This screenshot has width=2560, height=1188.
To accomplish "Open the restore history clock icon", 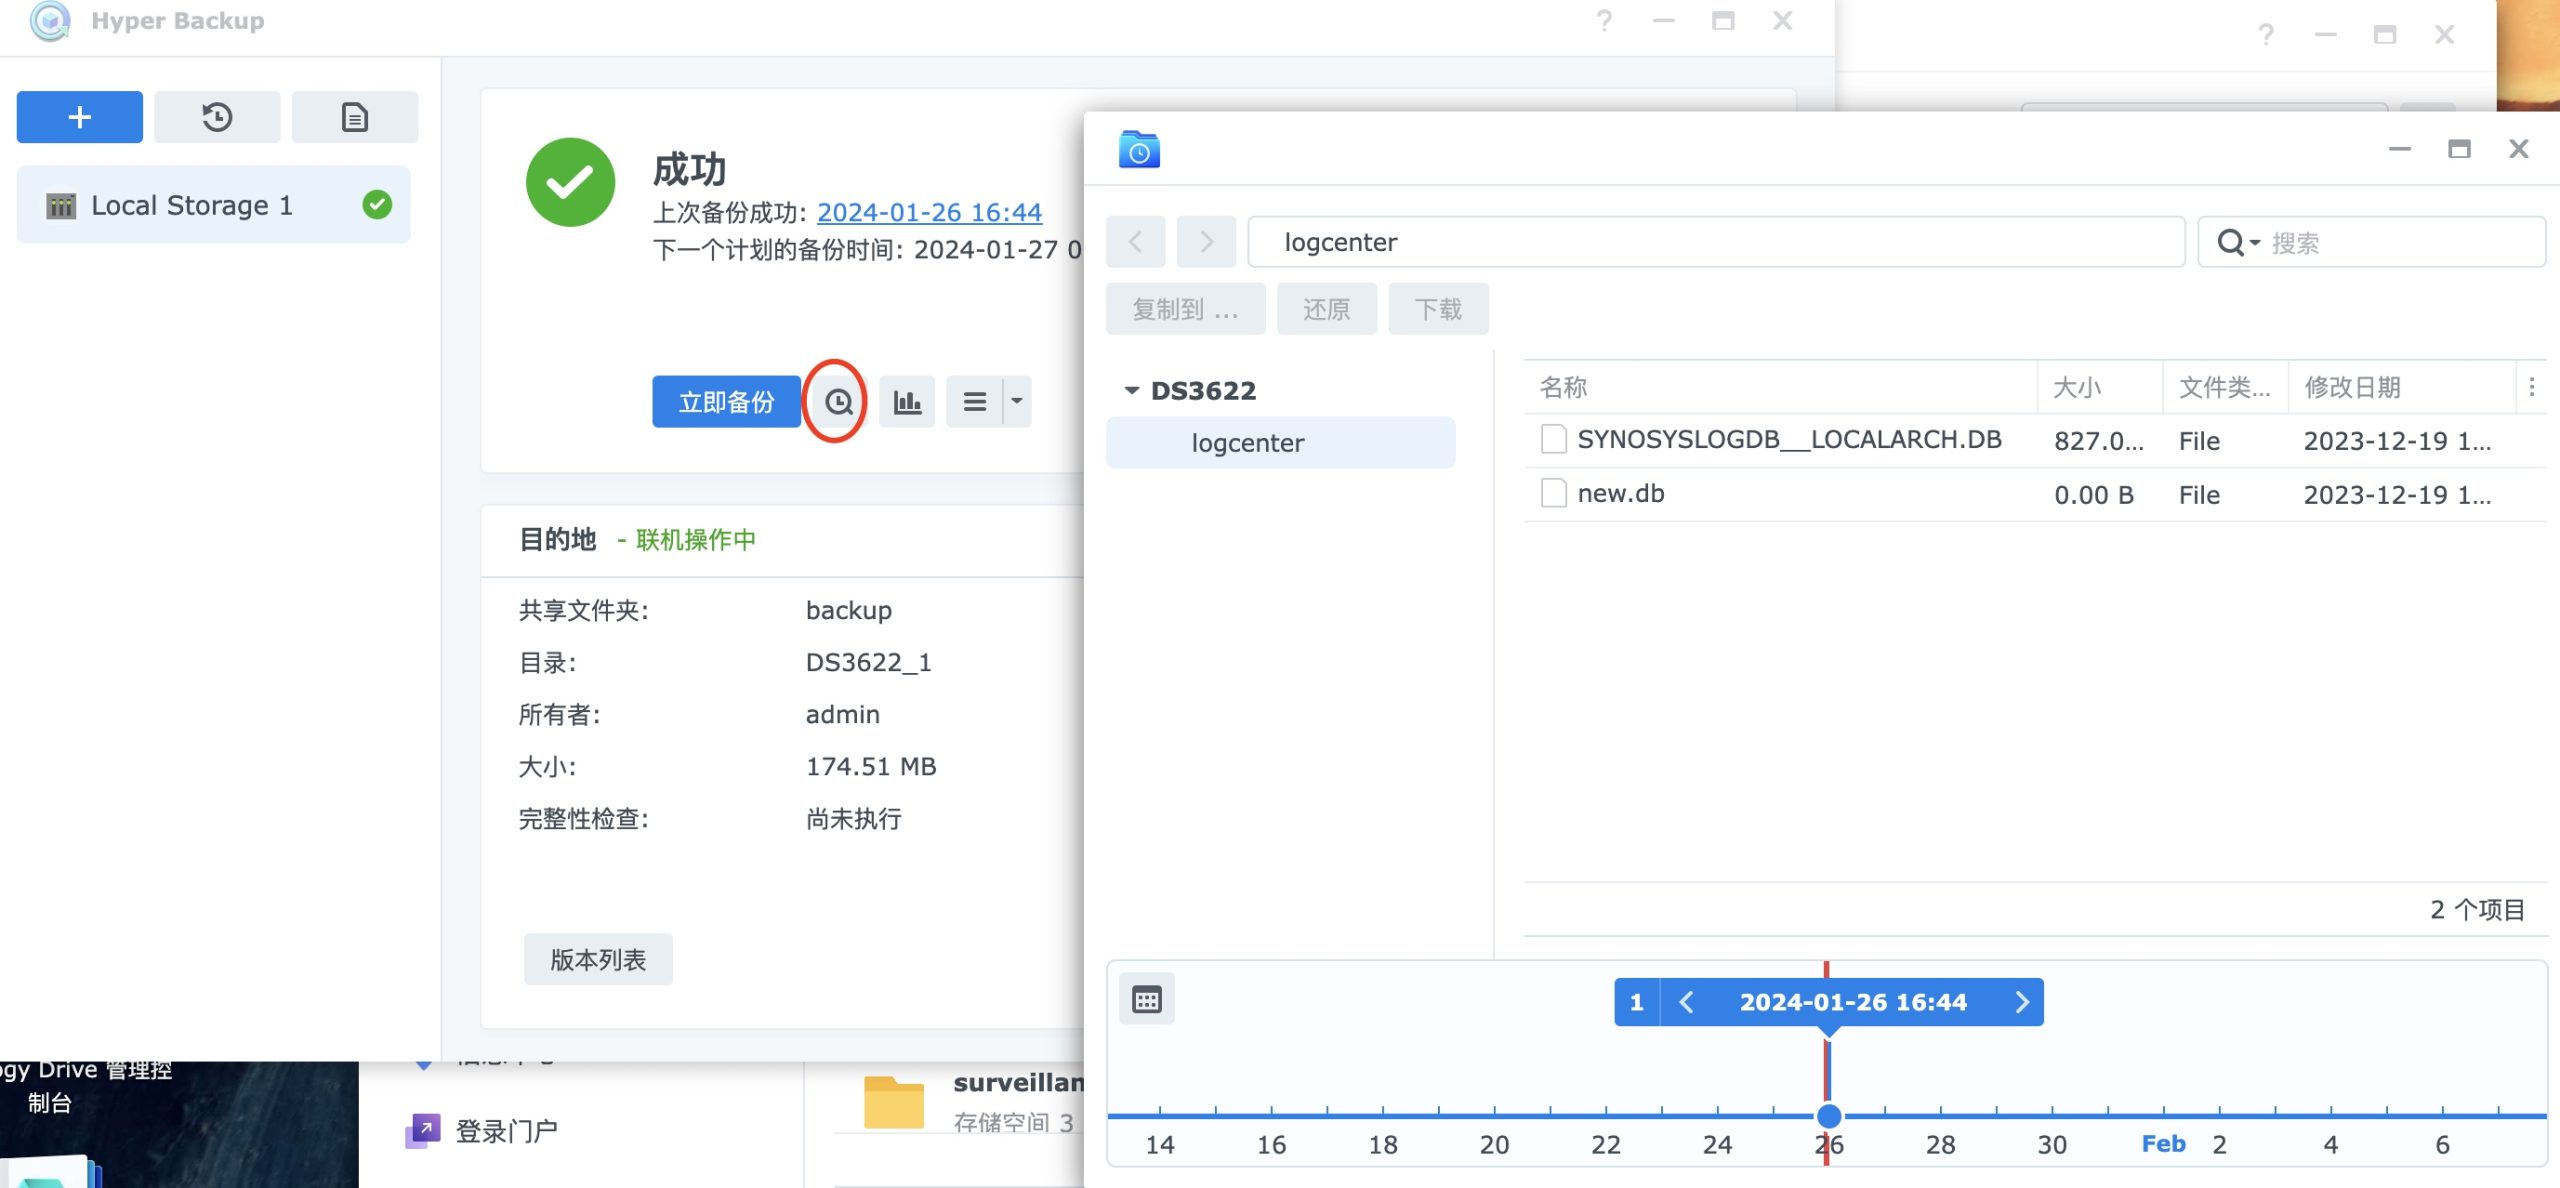I will 217,117.
